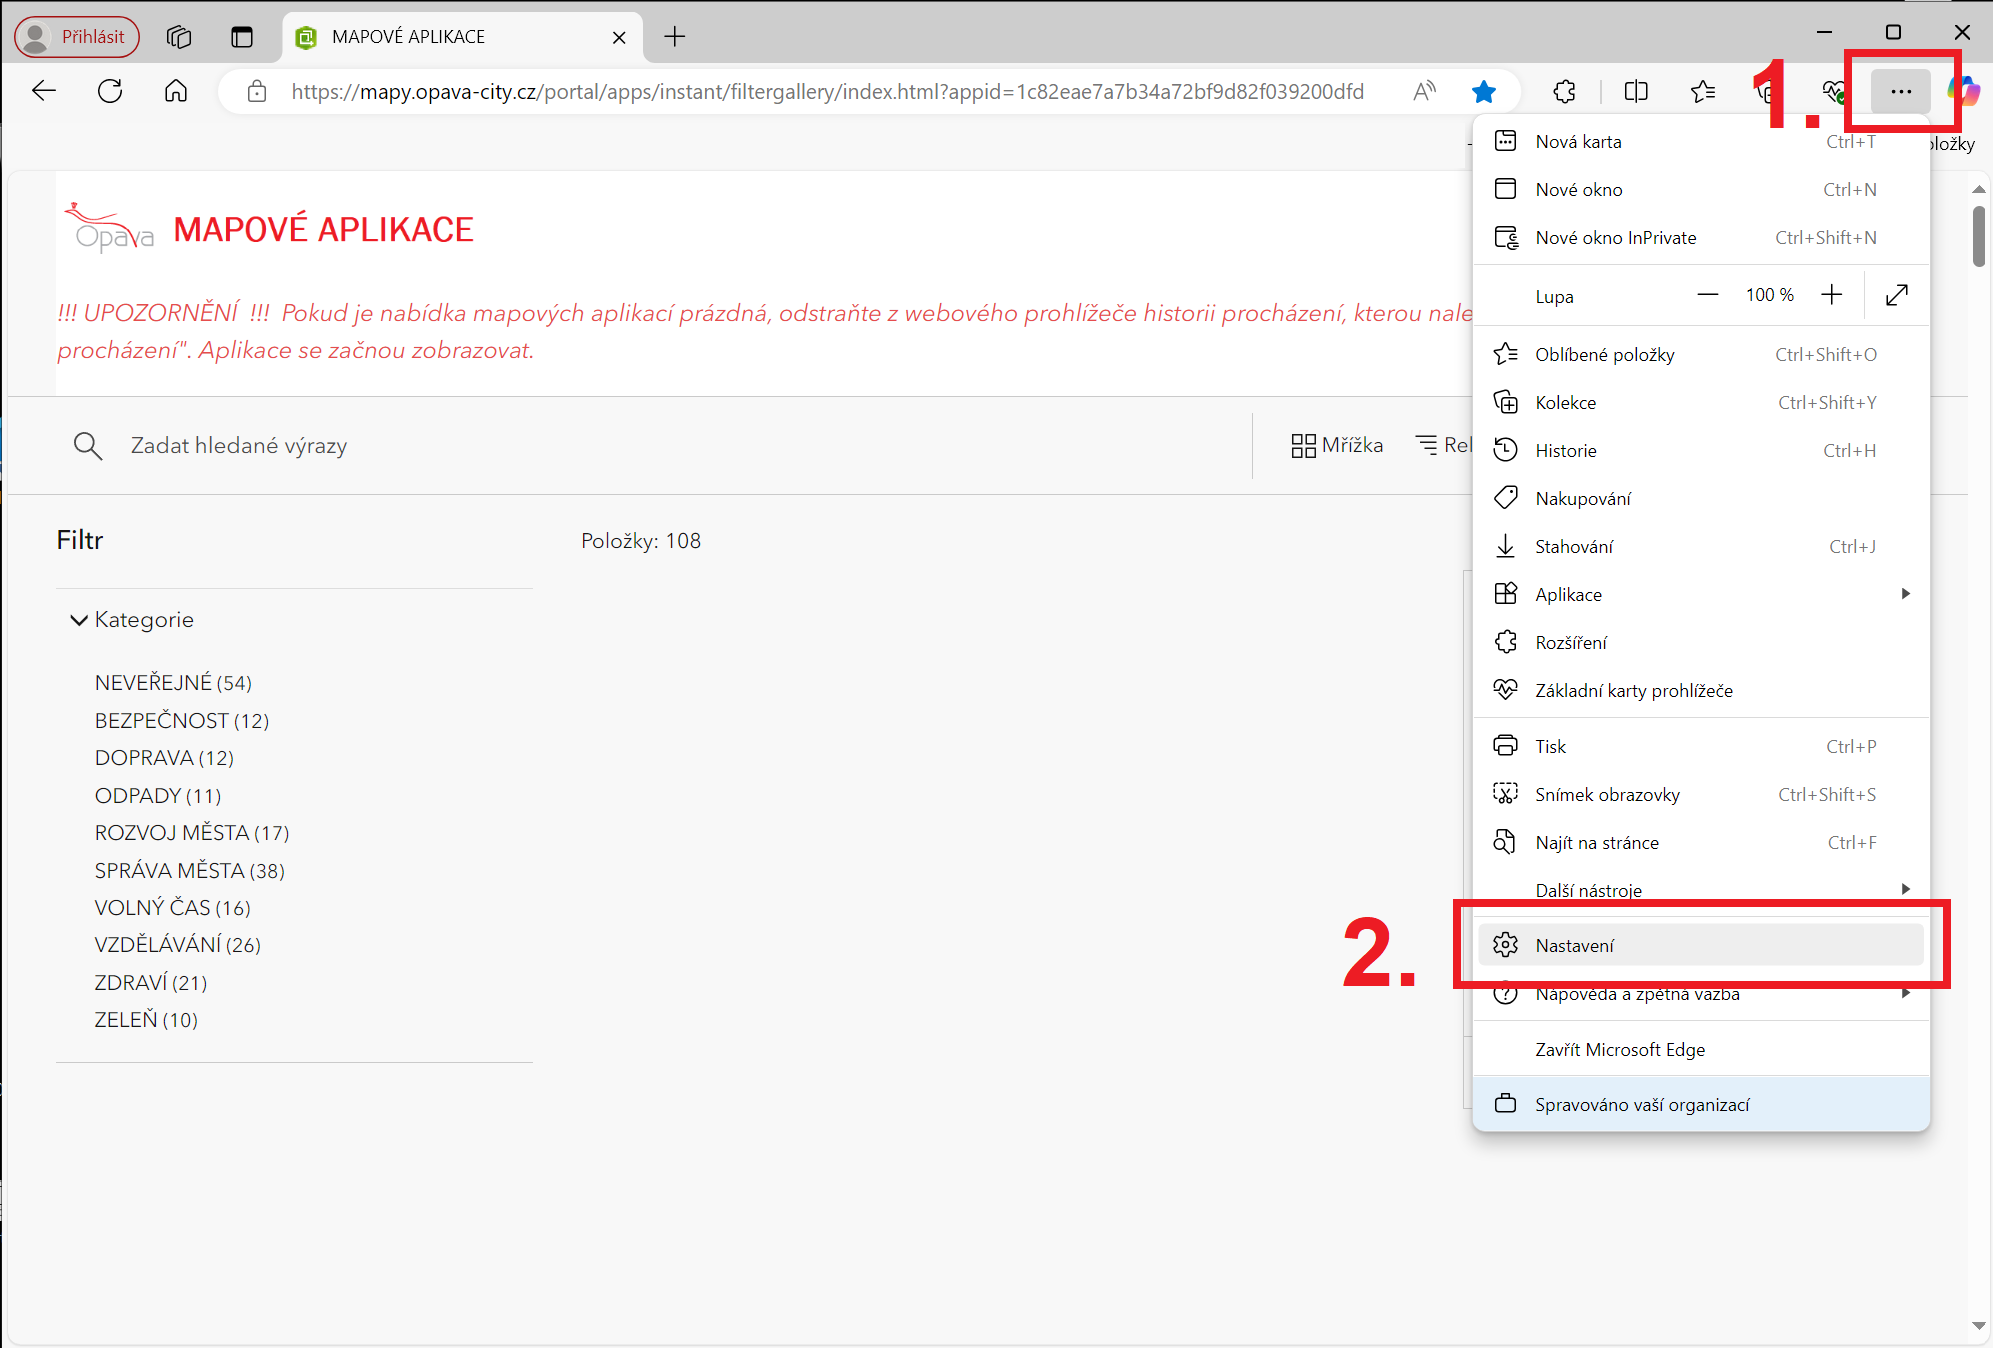Switch to Mřížka grid view

point(1337,446)
